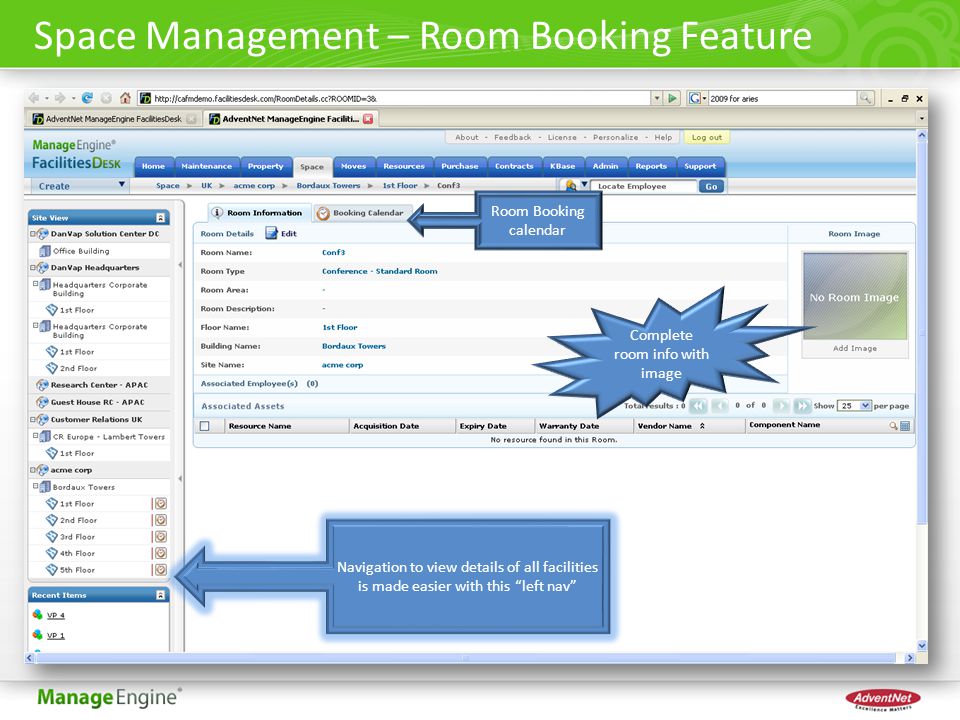960x720 pixels.
Task: Open booking calendar icon for 1st Floor Bordaux Towers
Action: (x=160, y=503)
